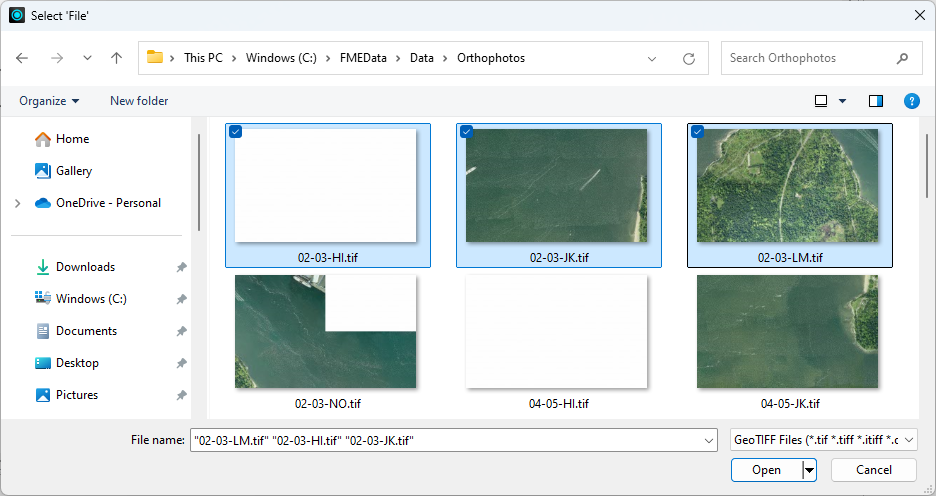Click the '04-05-JK.tif' file name label
This screenshot has width=936, height=496.
pos(790,403)
